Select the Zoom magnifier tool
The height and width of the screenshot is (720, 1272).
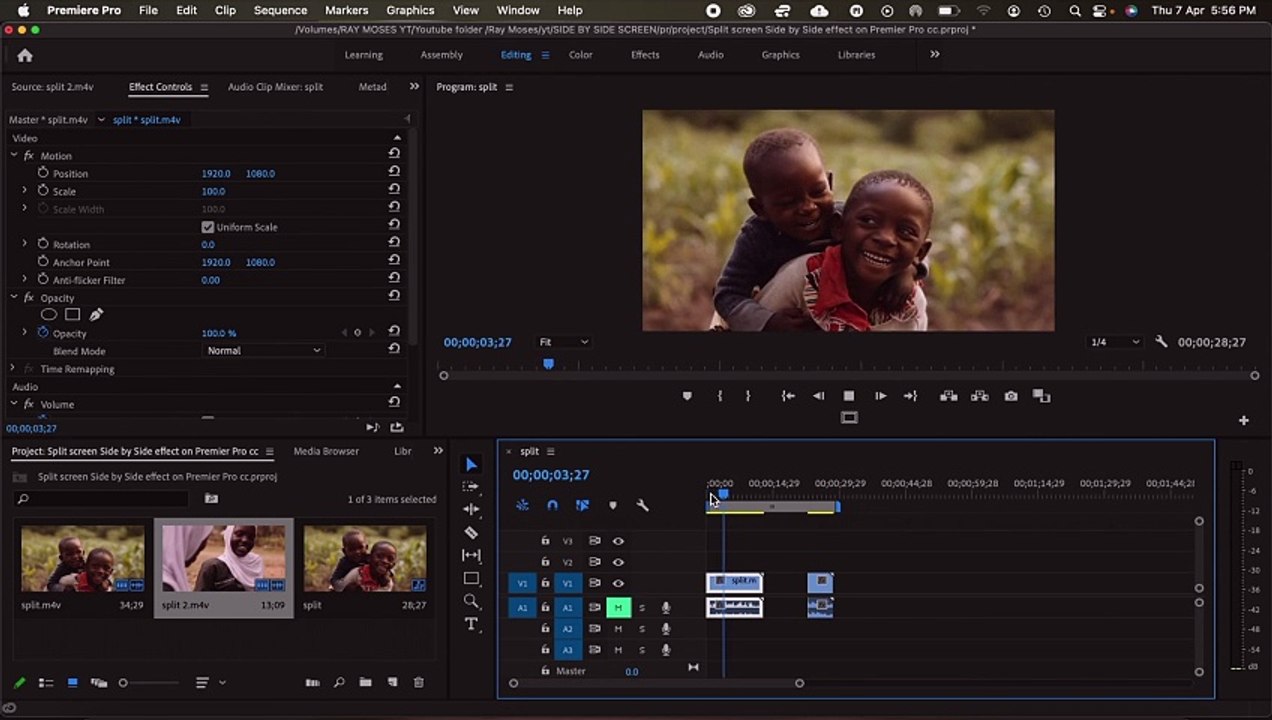[471, 601]
